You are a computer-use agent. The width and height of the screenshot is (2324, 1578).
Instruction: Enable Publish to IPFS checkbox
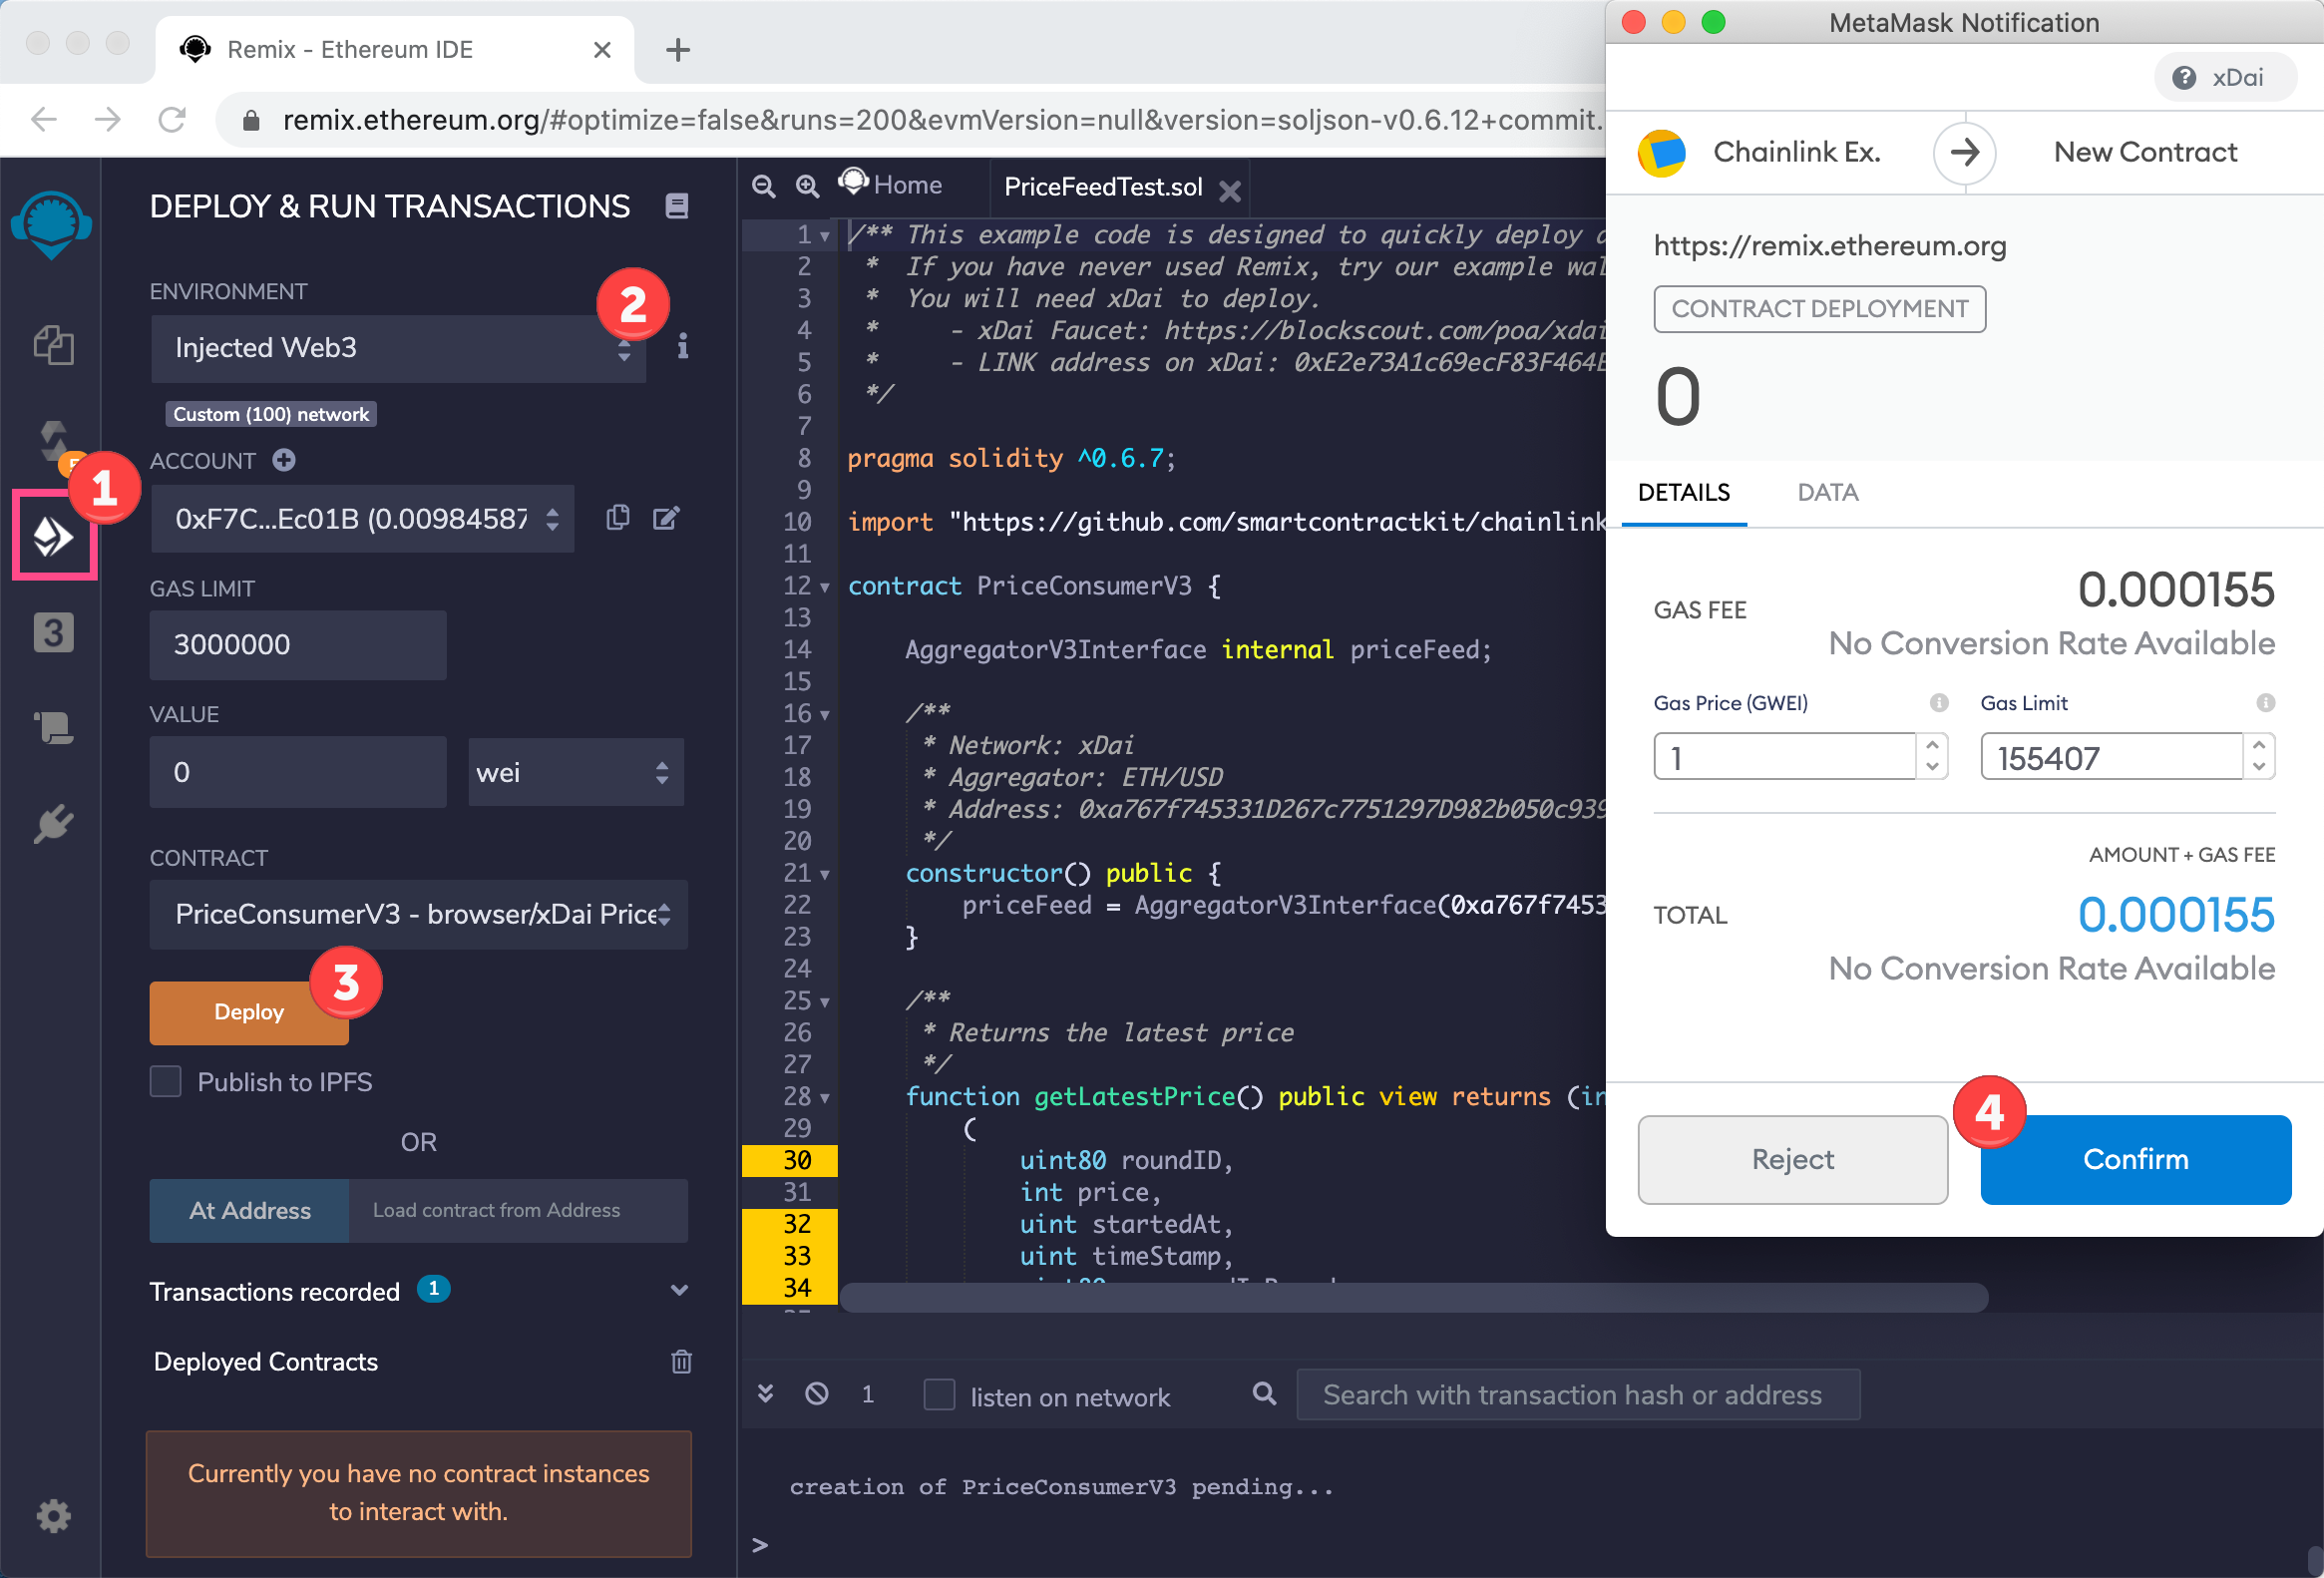(x=166, y=1081)
